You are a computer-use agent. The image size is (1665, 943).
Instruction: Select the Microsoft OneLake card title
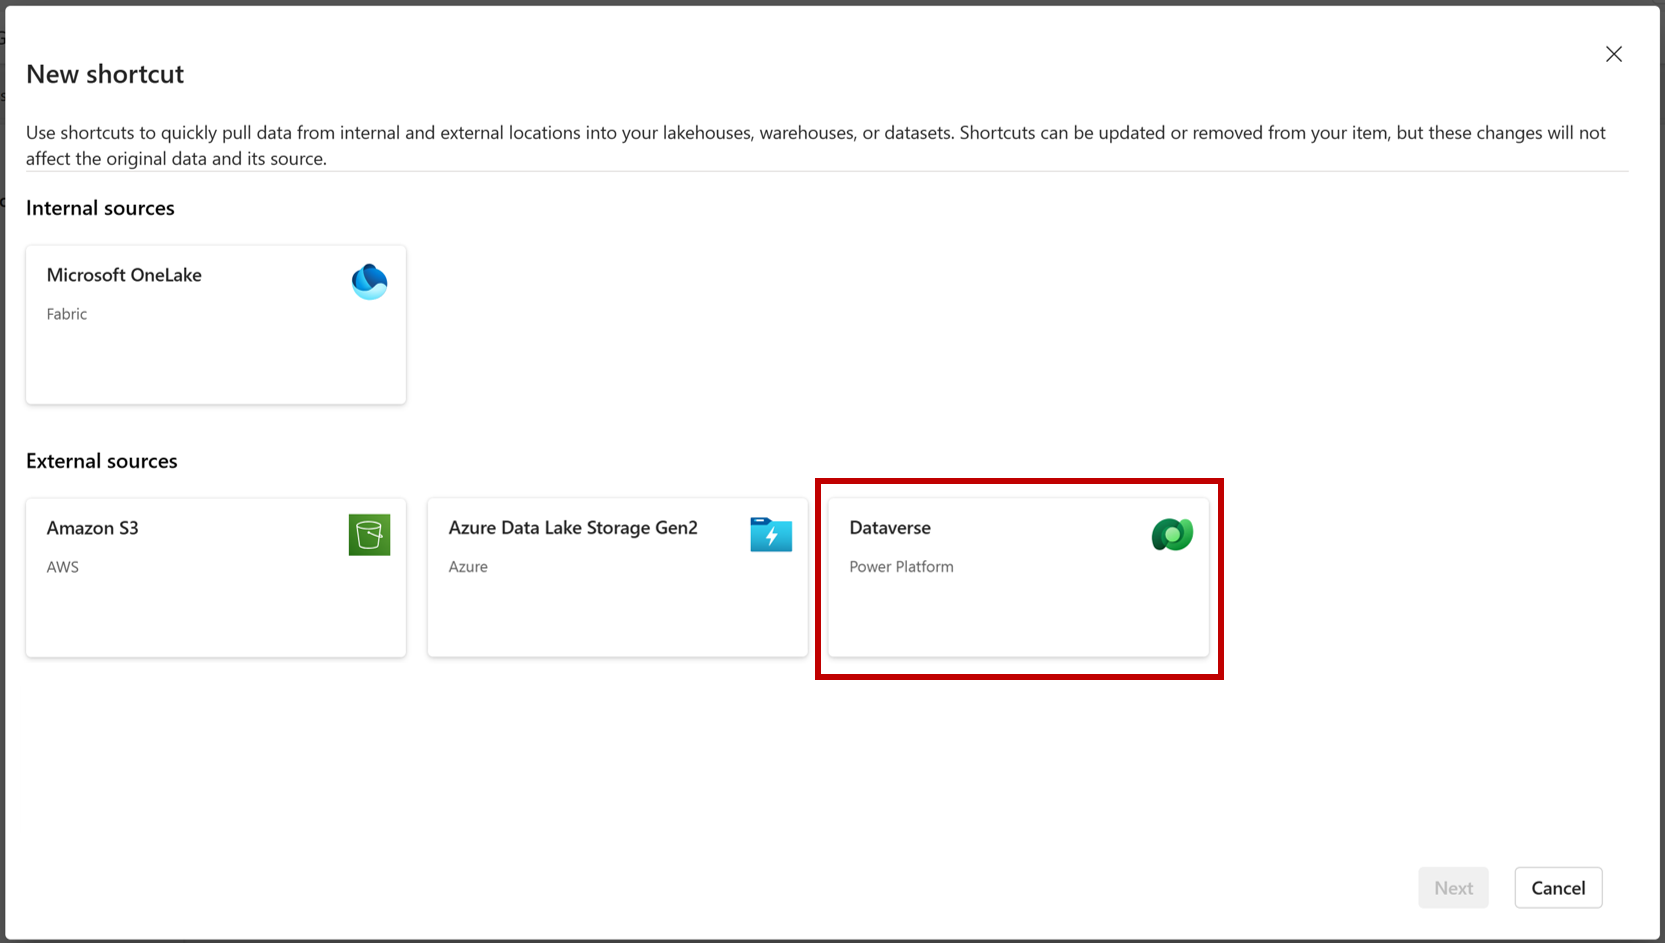coord(124,275)
